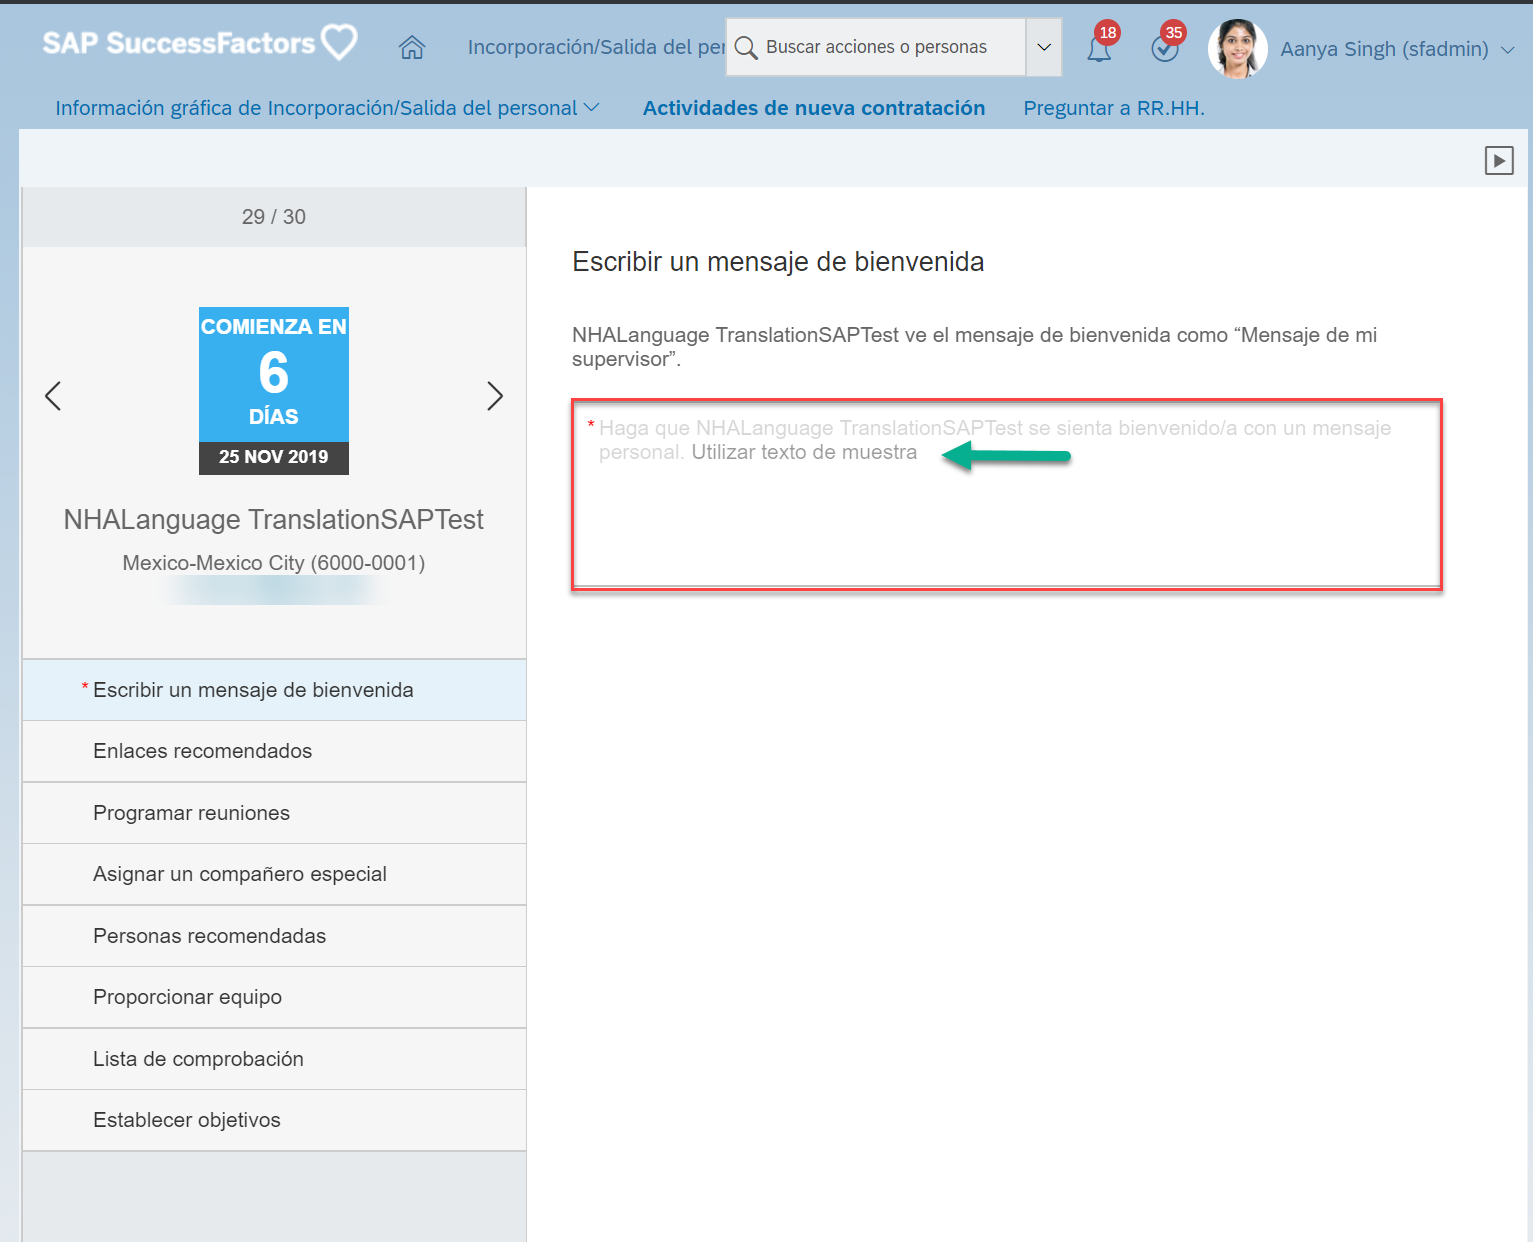The width and height of the screenshot is (1533, 1242).
Task: Open Actividades de nueva contratación tab
Action: [814, 108]
